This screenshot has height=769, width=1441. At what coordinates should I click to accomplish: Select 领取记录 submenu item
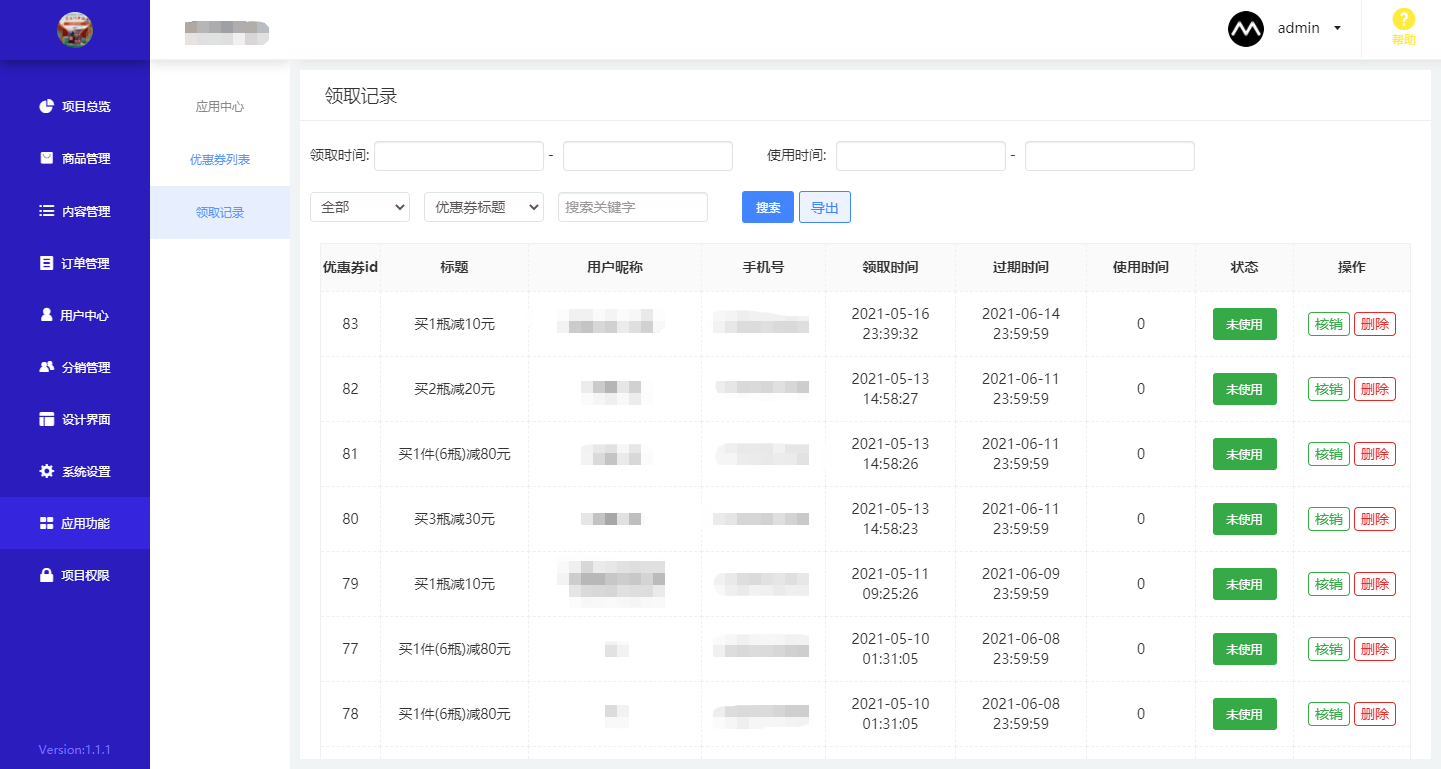tap(220, 213)
